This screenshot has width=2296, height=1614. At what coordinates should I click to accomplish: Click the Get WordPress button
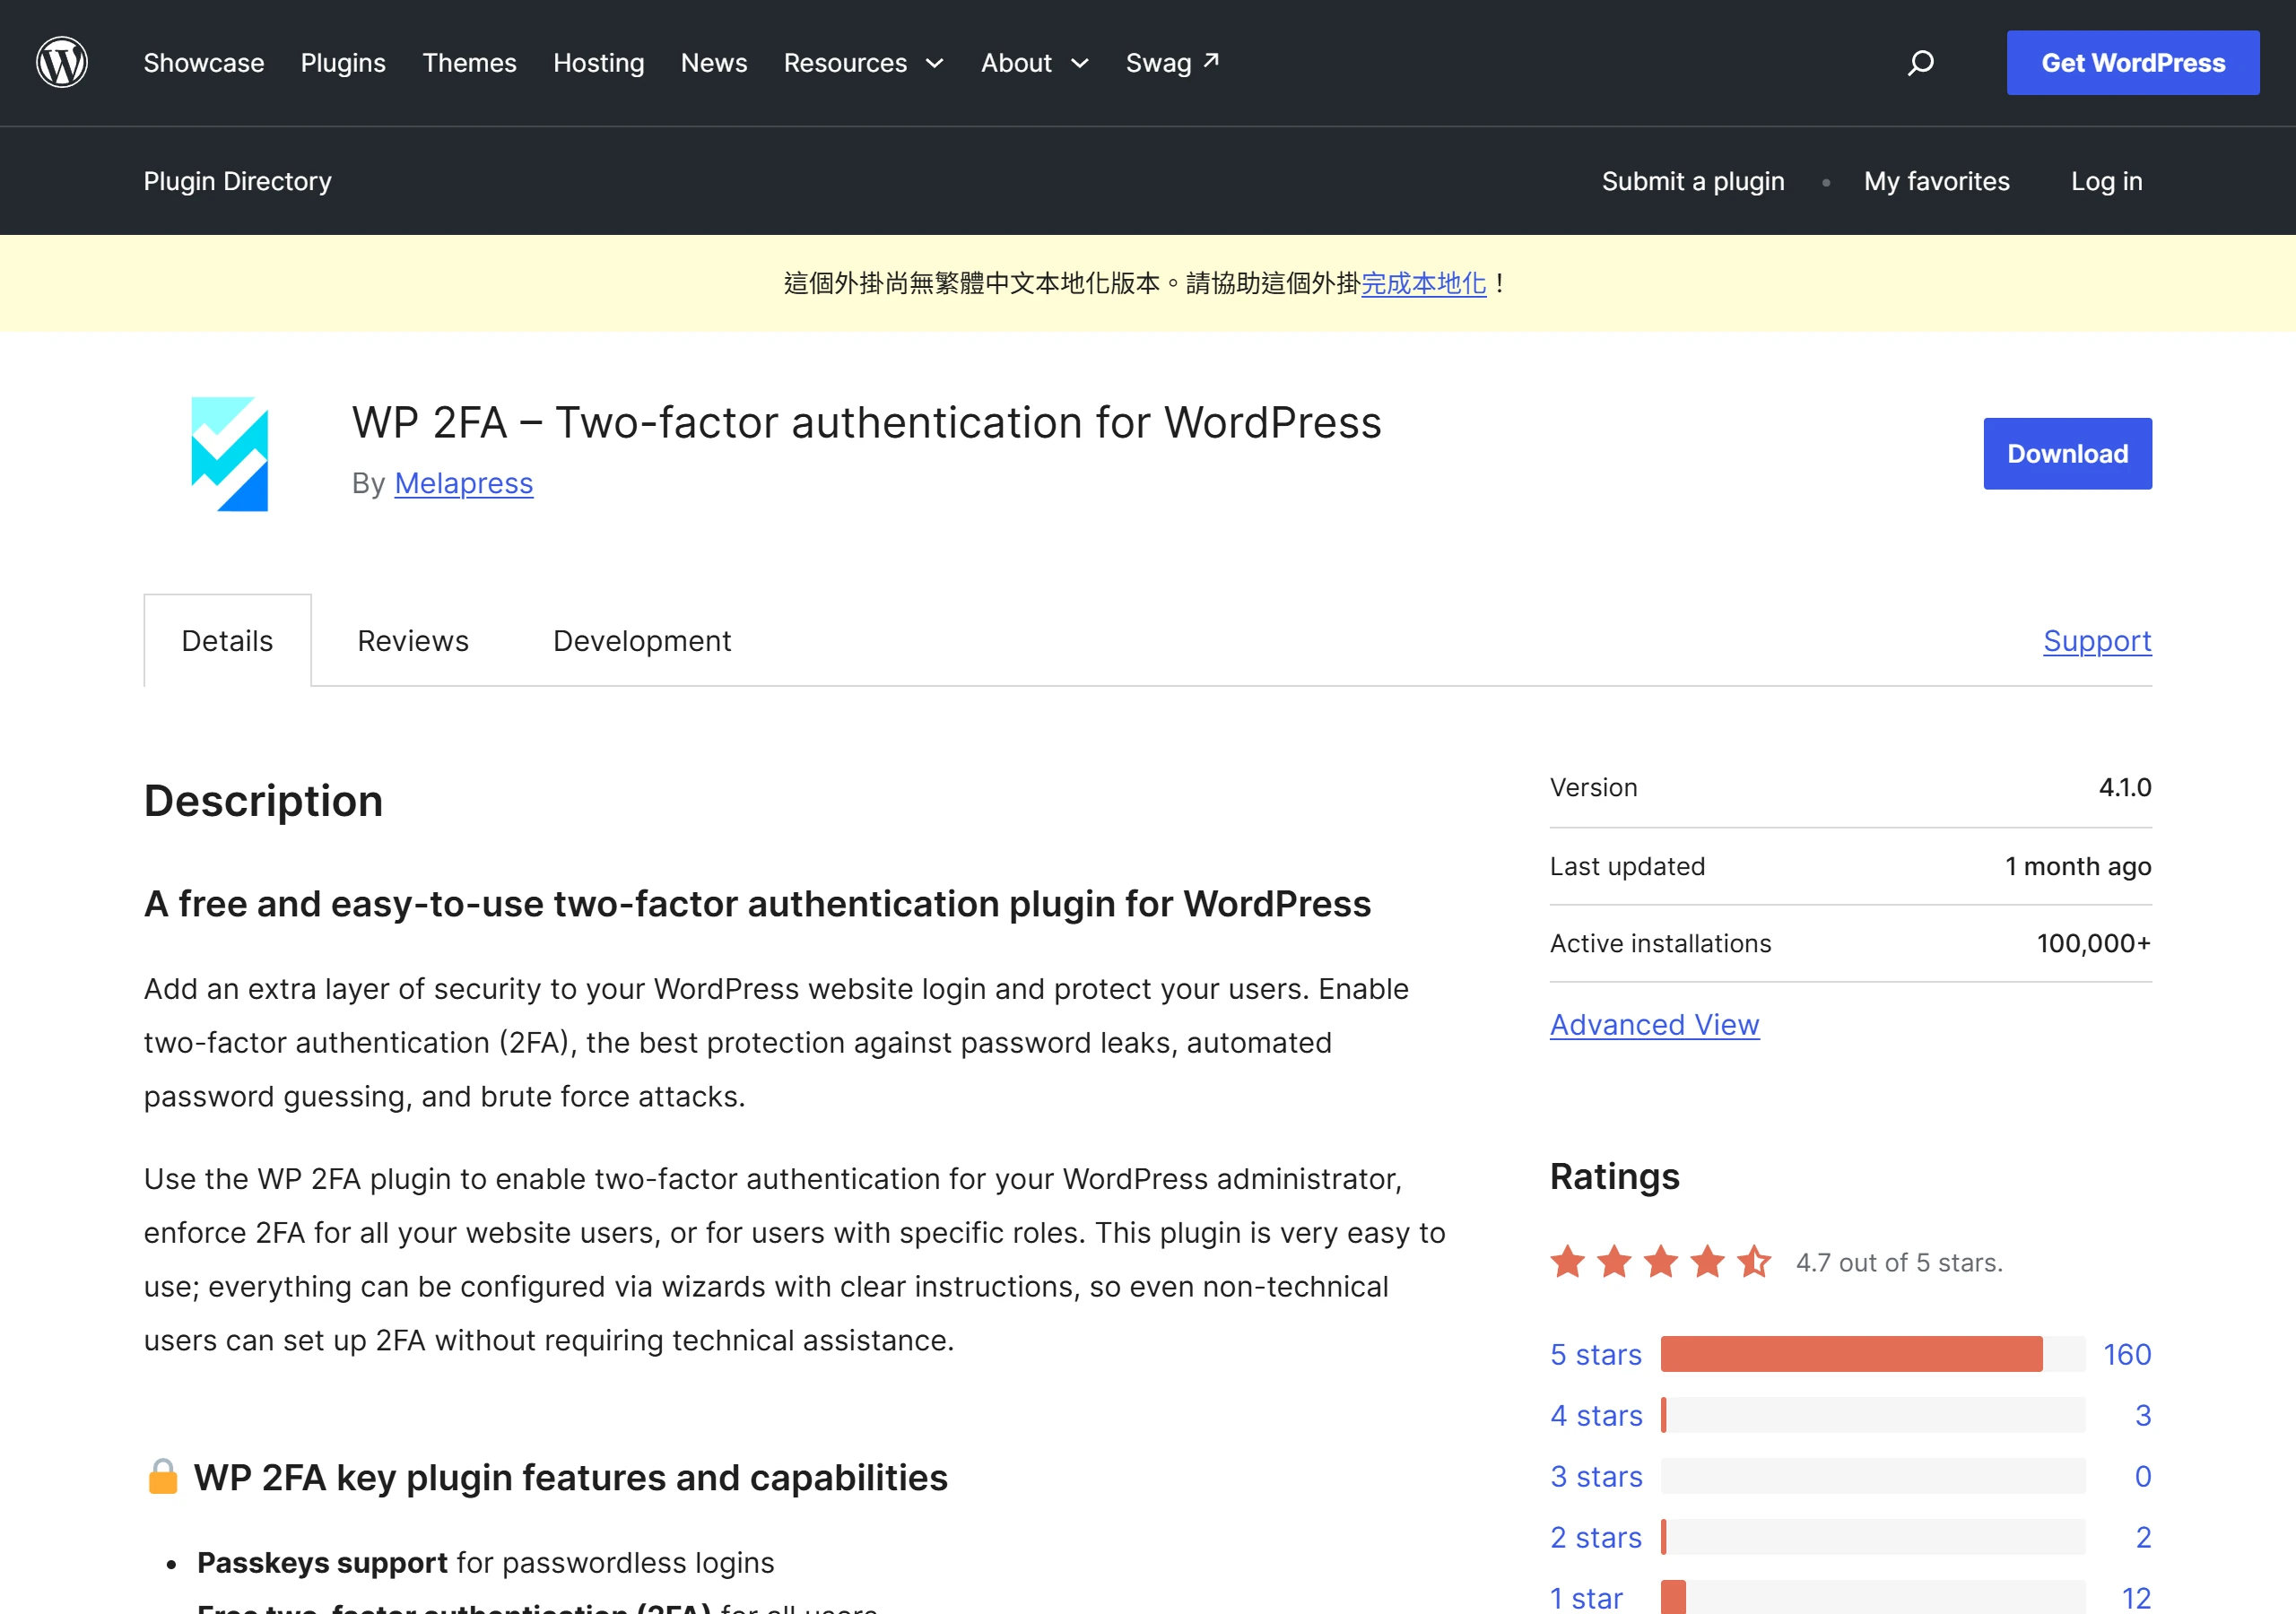2132,63
